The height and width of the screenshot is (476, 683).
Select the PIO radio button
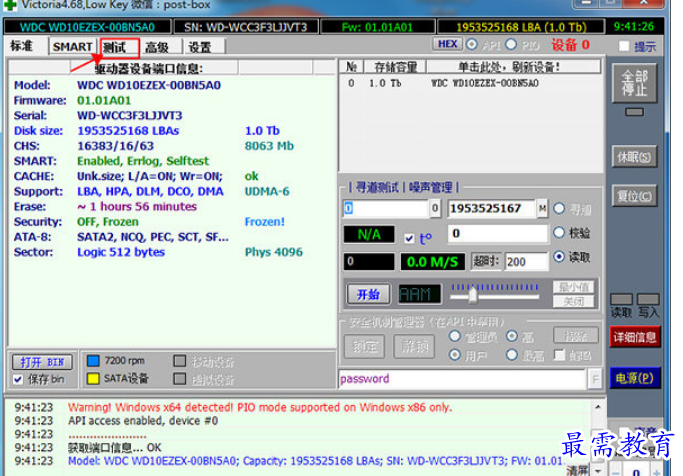511,44
